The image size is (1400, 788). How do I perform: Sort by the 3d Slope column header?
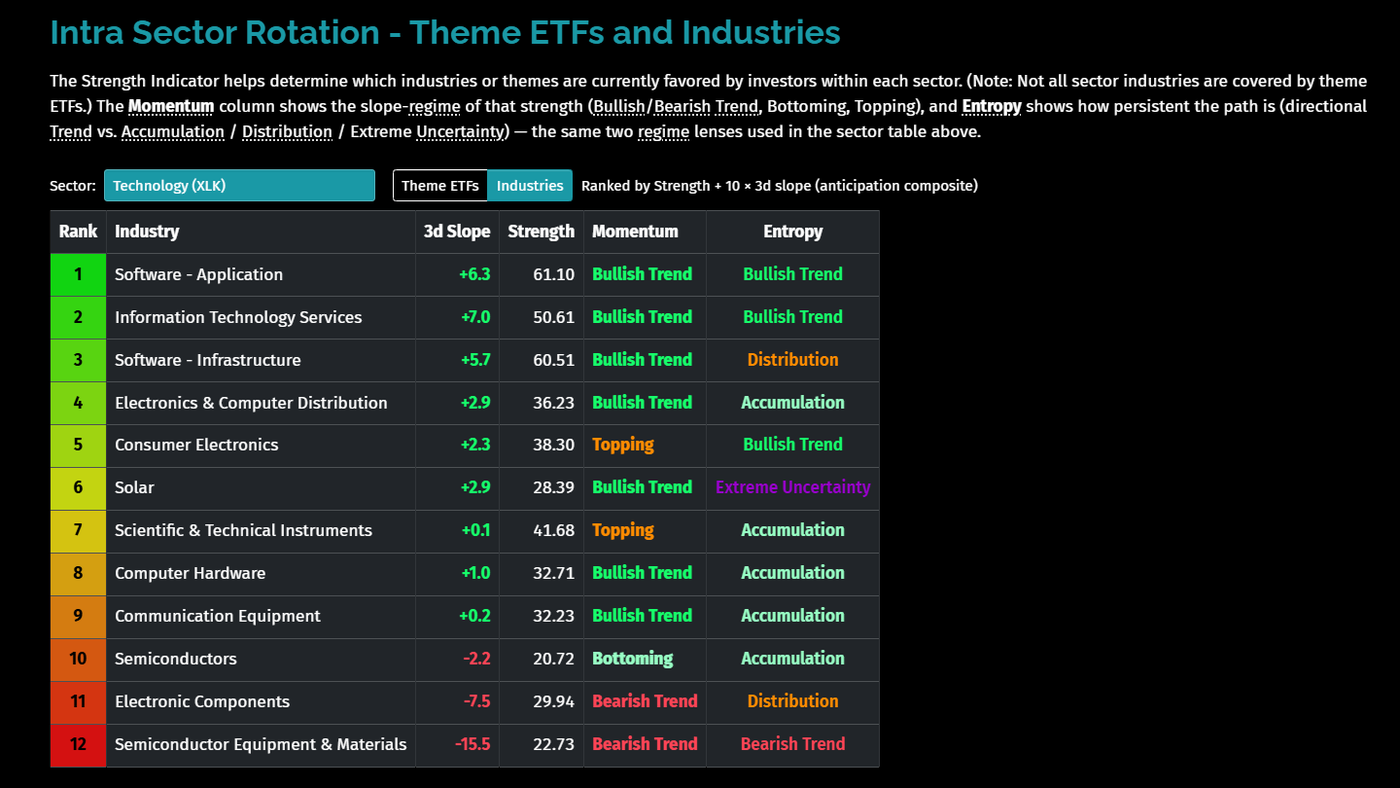[x=457, y=231]
